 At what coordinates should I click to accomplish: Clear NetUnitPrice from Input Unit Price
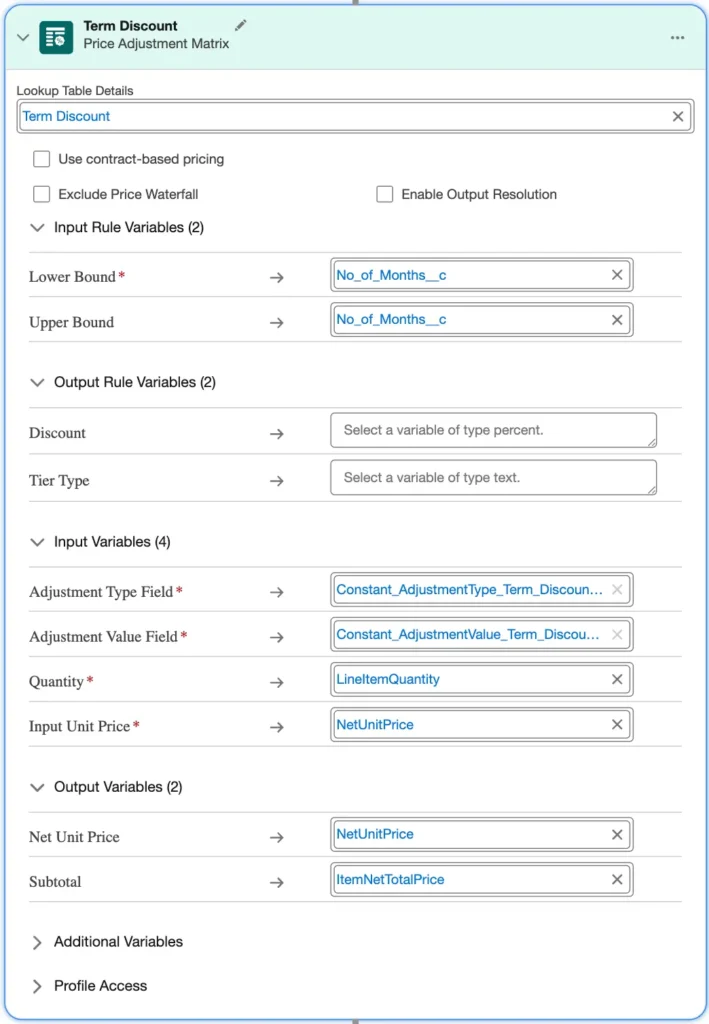click(x=617, y=725)
